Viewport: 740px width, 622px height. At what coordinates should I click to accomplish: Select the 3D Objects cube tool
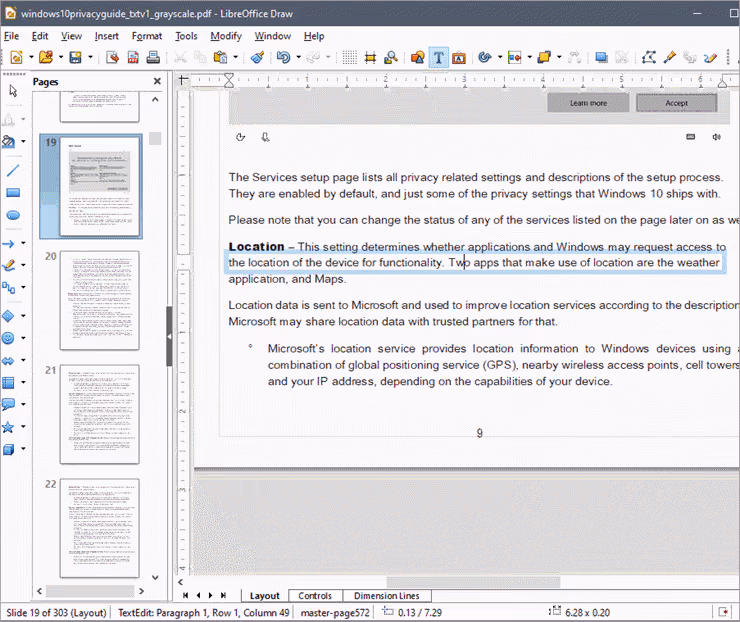coord(8,449)
